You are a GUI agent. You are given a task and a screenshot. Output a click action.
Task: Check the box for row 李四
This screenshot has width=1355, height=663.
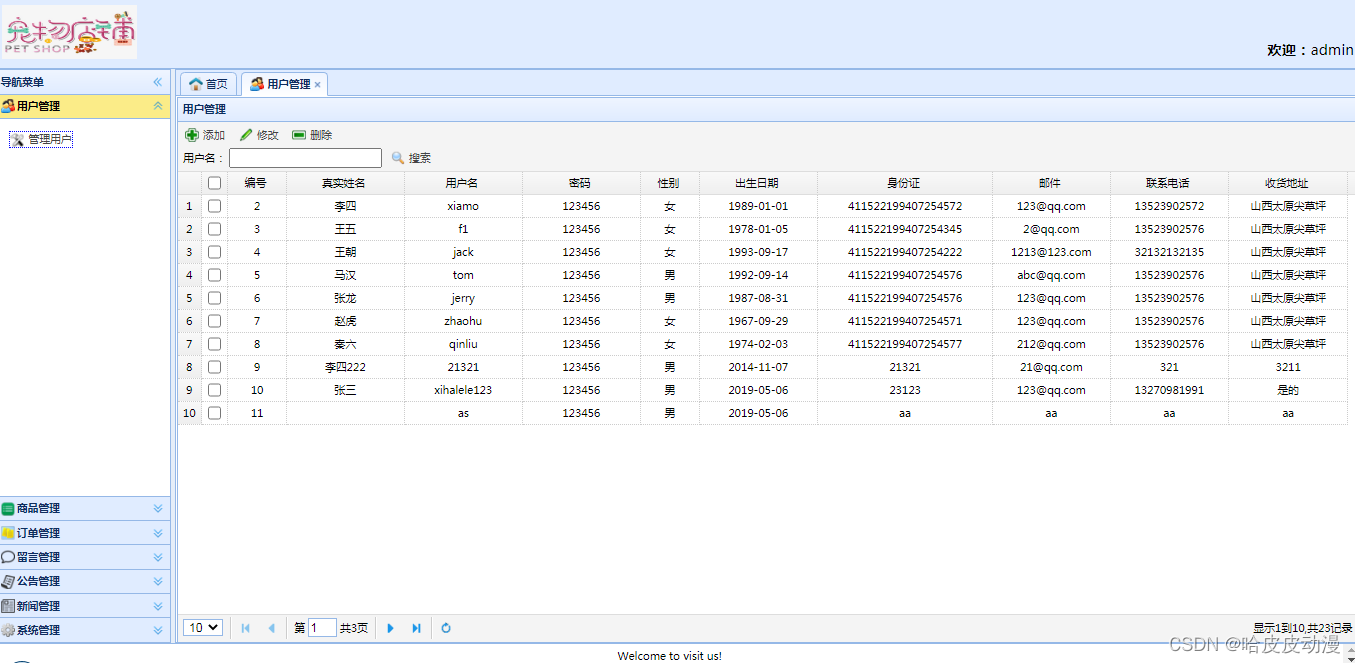(x=214, y=206)
